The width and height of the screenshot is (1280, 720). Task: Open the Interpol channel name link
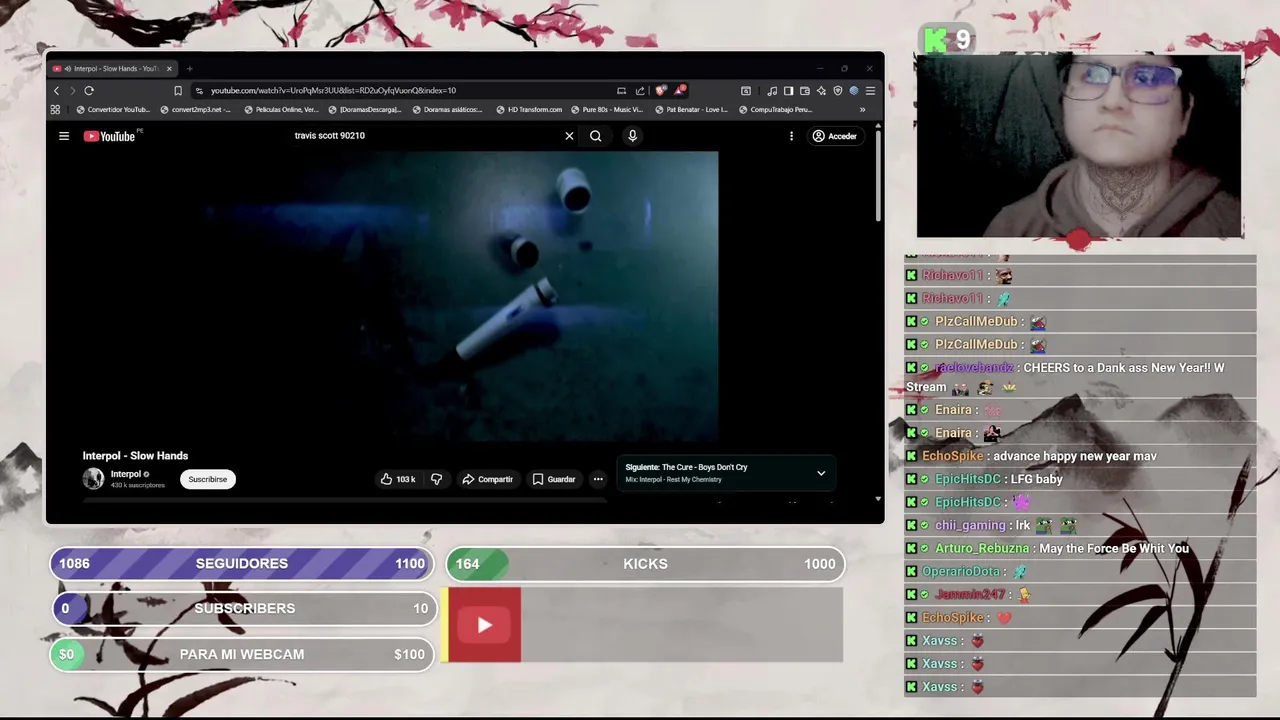[x=126, y=474]
